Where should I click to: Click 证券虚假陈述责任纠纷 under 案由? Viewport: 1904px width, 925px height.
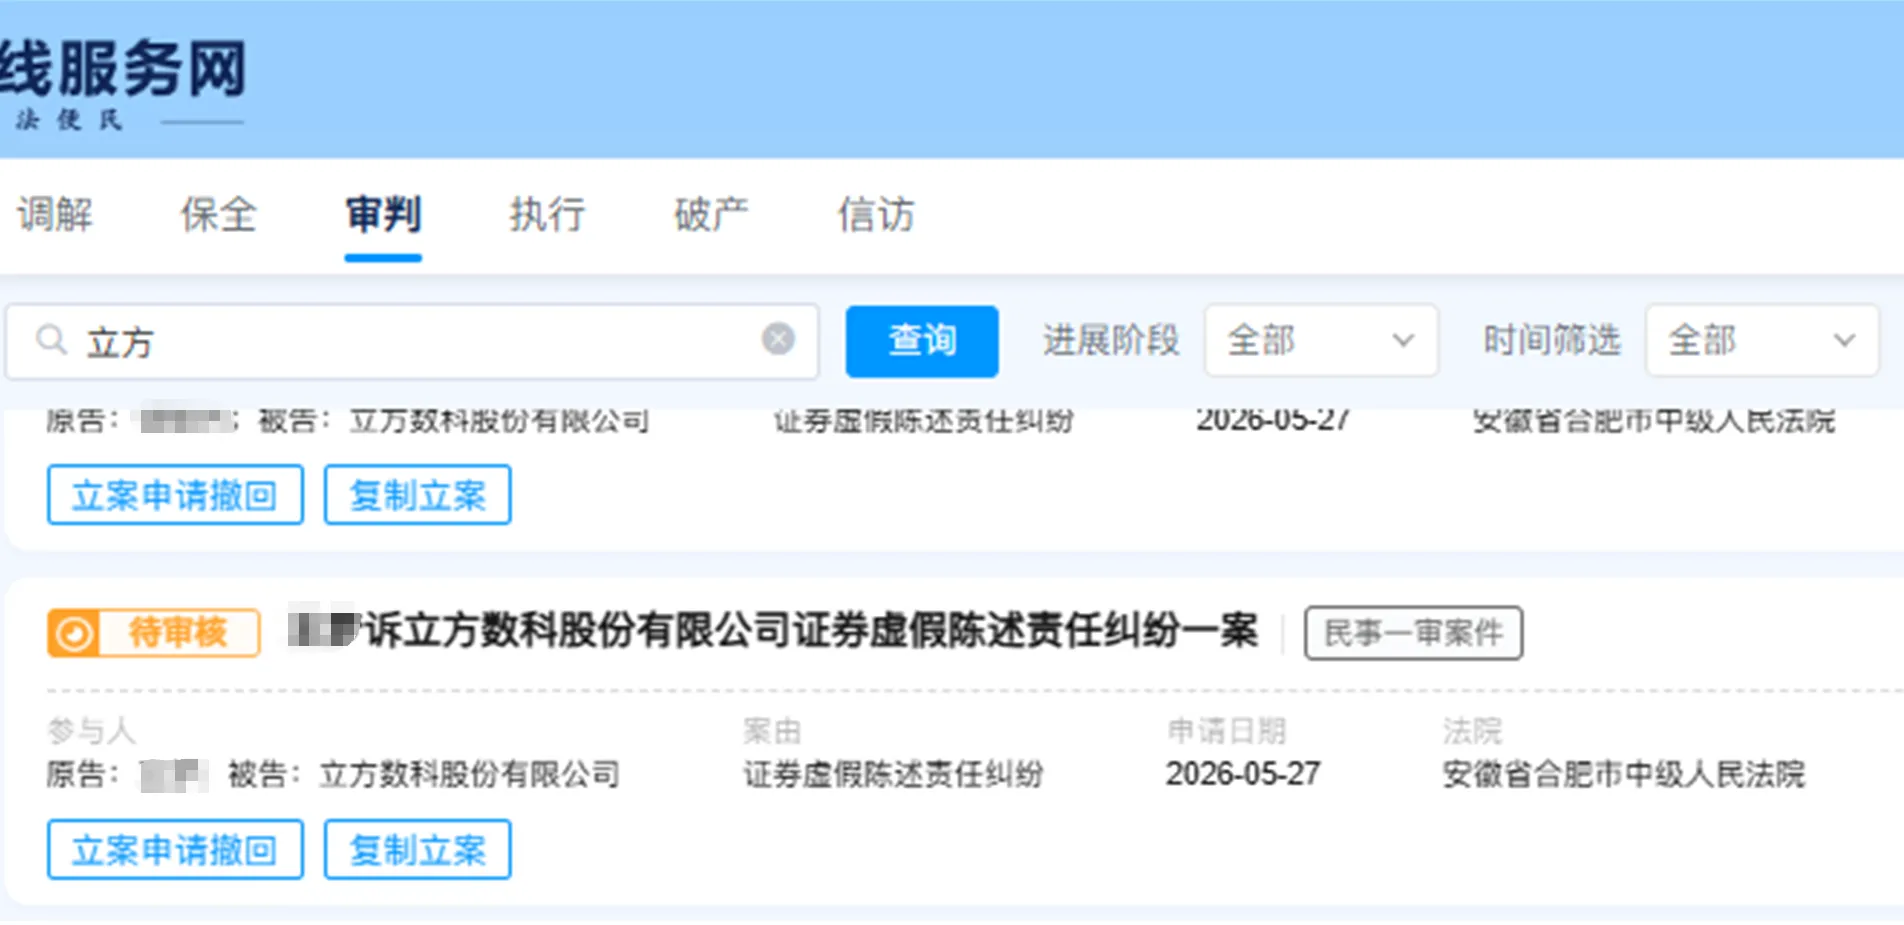(893, 774)
